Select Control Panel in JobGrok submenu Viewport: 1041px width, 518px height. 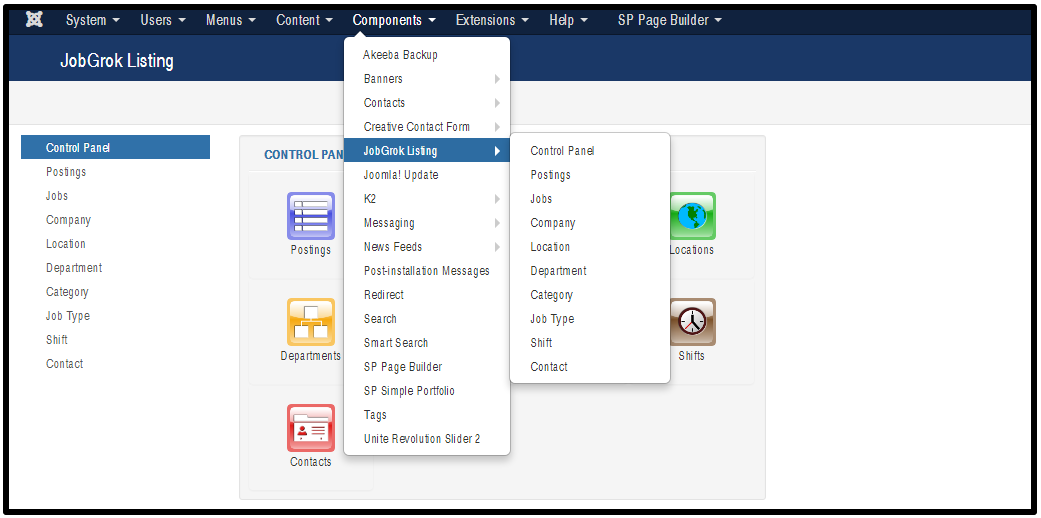[x=590, y=151]
